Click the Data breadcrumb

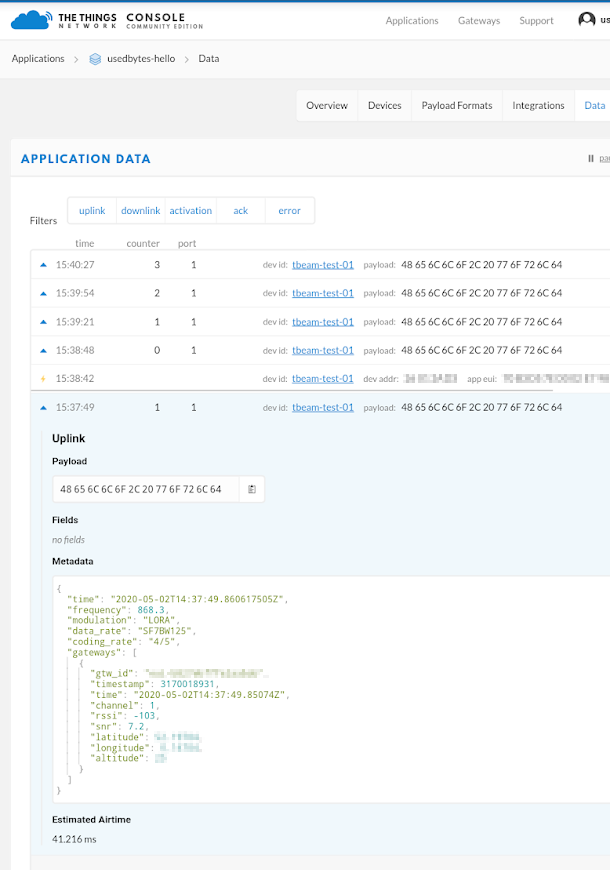tap(209, 59)
